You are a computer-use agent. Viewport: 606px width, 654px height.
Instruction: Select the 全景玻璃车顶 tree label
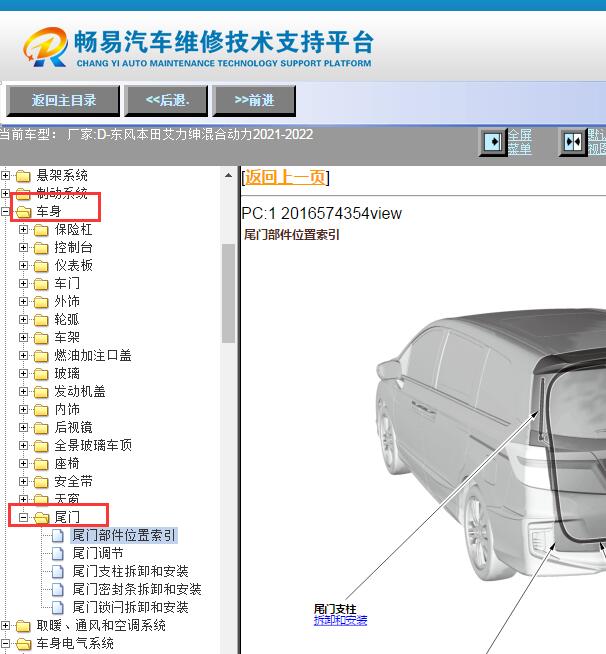click(93, 445)
